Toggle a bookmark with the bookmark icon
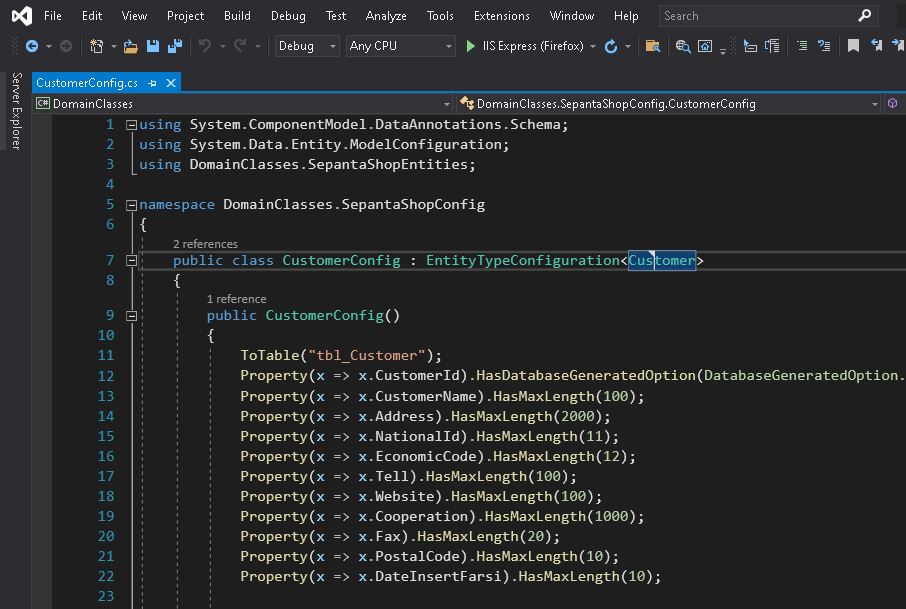Image resolution: width=906 pixels, height=609 pixels. point(853,46)
